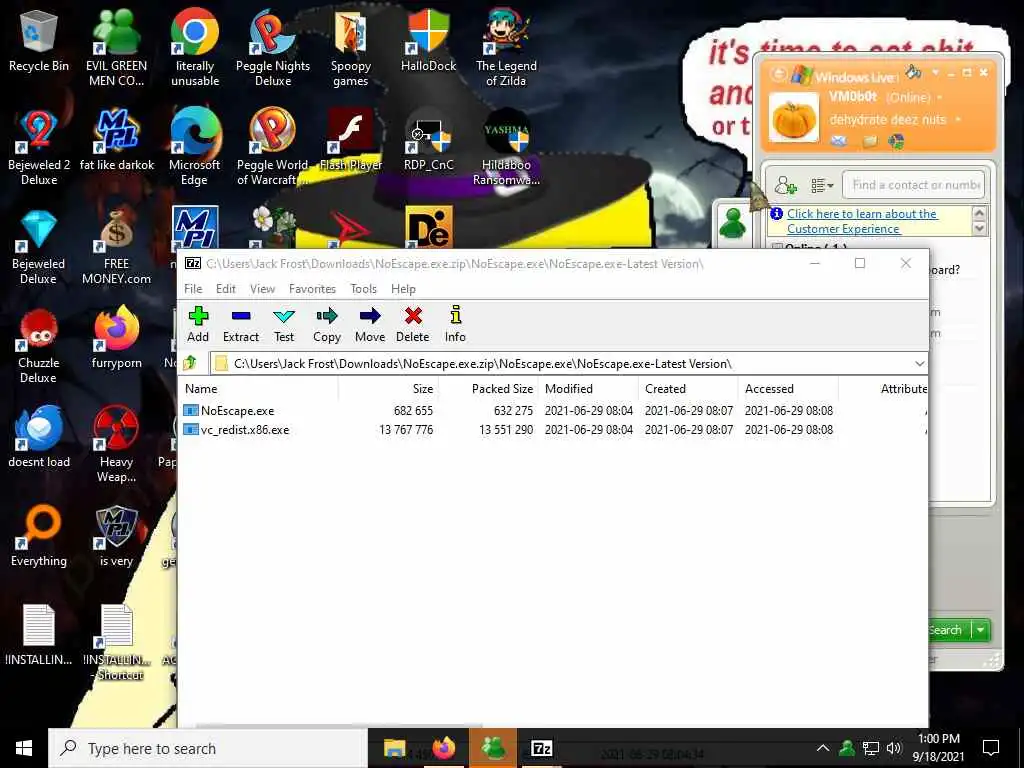Open File Explorer from taskbar
Image resolution: width=1024 pixels, height=768 pixels.
(x=394, y=748)
